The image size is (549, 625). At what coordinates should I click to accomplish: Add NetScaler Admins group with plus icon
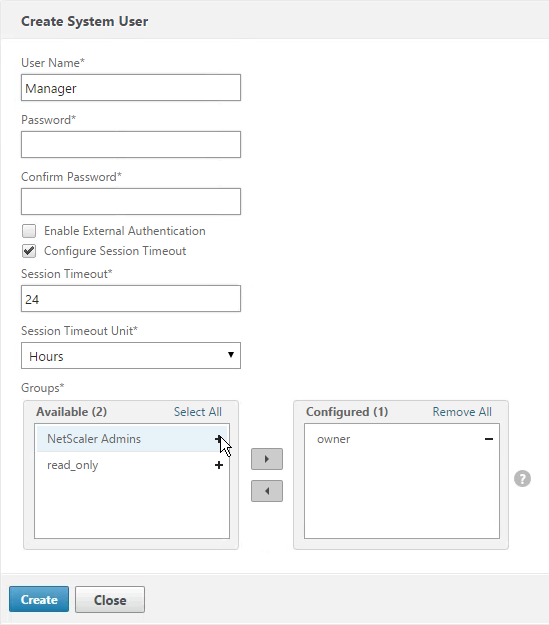click(x=218, y=439)
